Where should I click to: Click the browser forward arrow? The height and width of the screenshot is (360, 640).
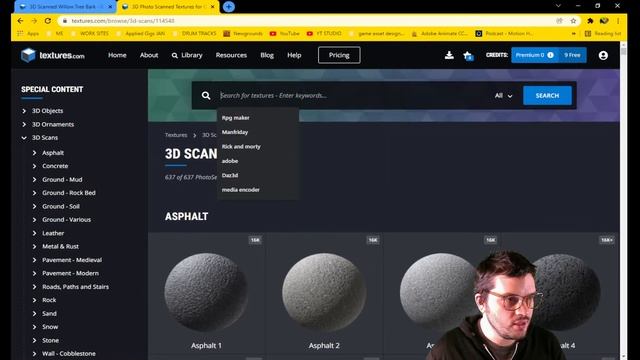coord(34,21)
